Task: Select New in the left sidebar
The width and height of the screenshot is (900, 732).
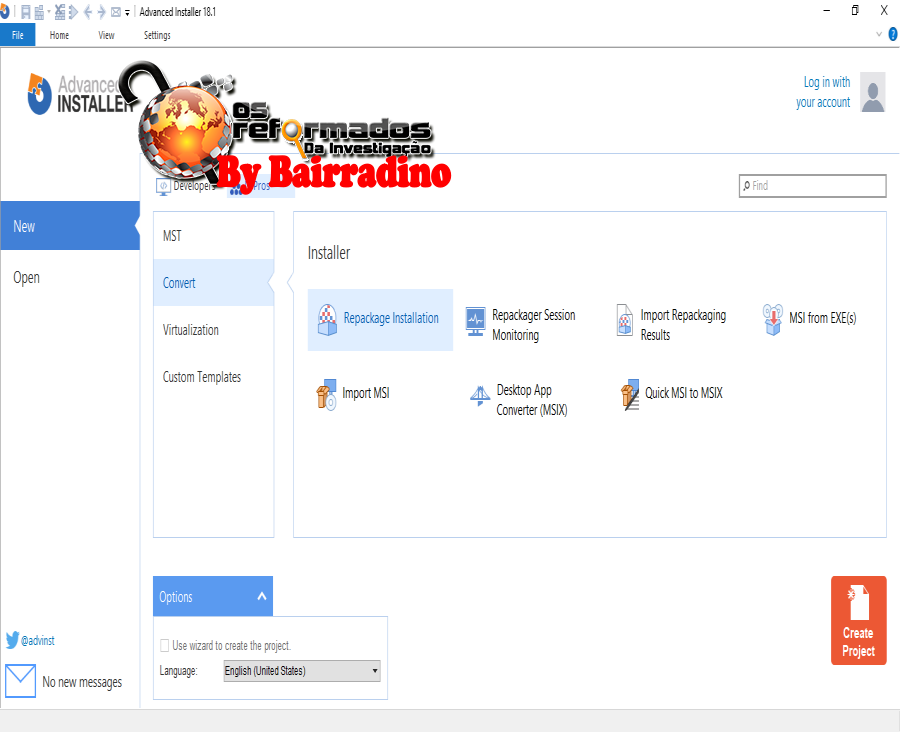Action: [69, 226]
